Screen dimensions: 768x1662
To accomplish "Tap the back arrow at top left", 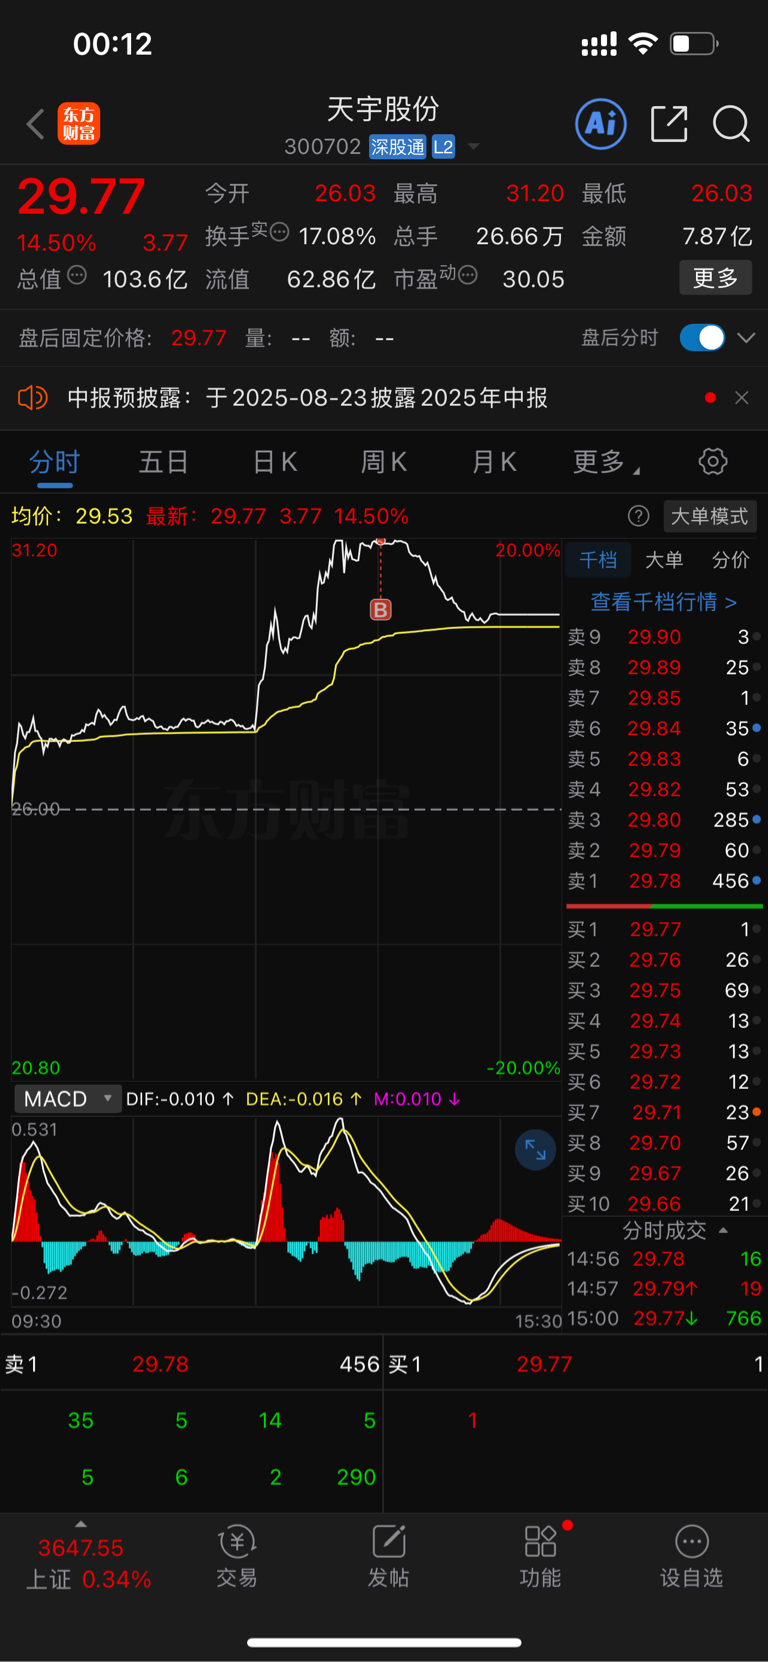I will click(x=36, y=124).
